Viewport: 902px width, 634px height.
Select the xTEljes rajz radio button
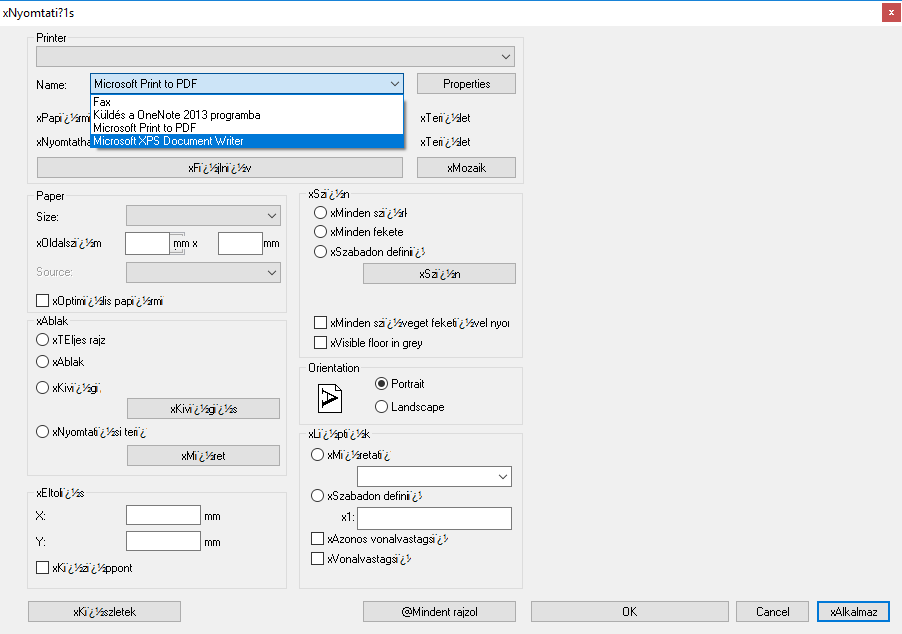point(43,341)
